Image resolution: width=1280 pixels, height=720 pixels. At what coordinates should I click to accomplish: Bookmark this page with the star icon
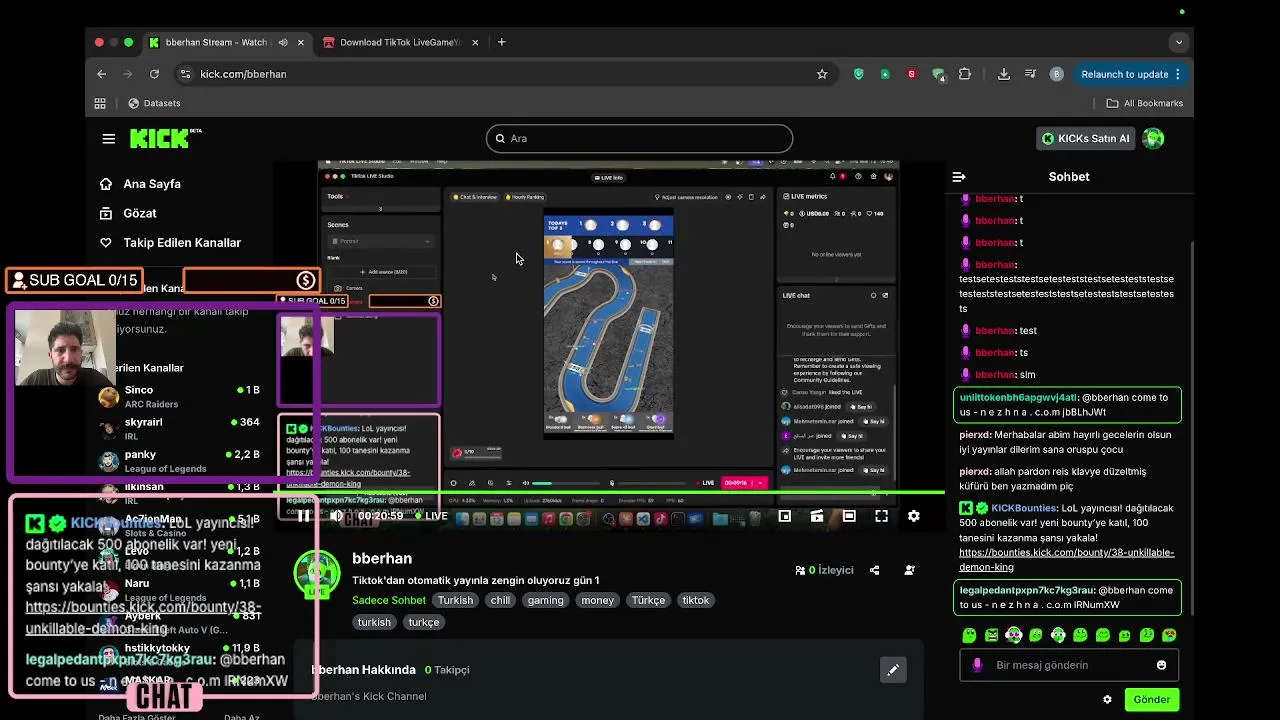pyautogui.click(x=822, y=74)
